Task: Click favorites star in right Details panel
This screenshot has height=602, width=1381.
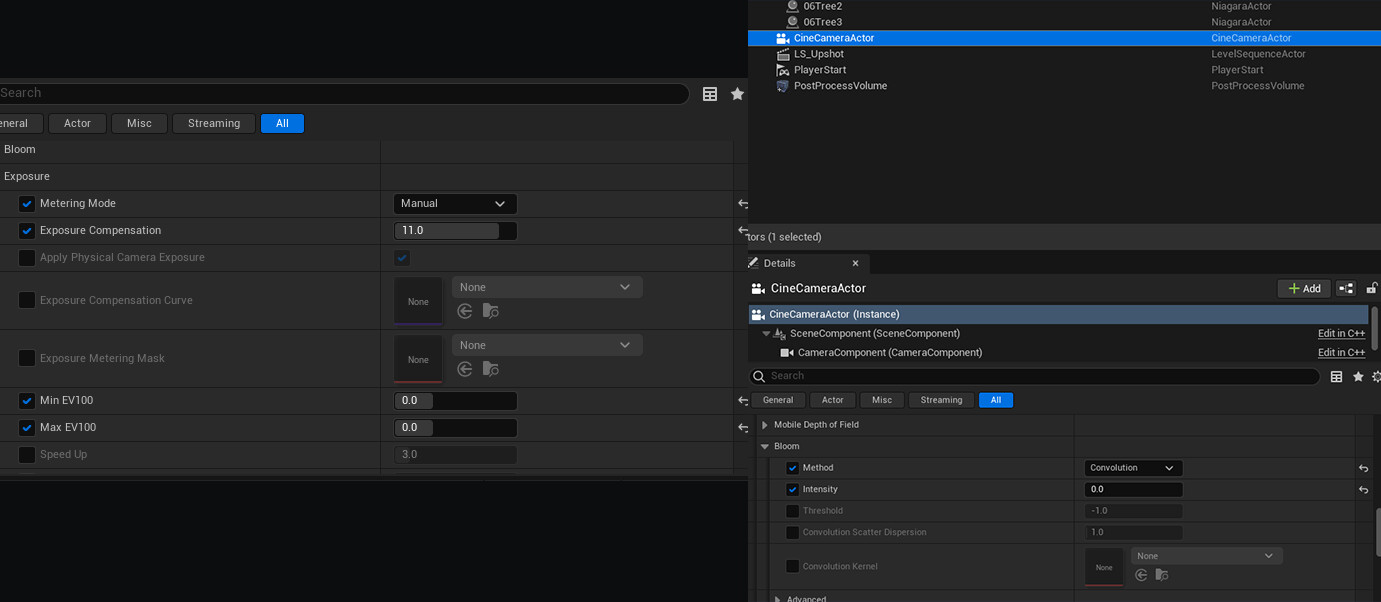Action: 1358,377
